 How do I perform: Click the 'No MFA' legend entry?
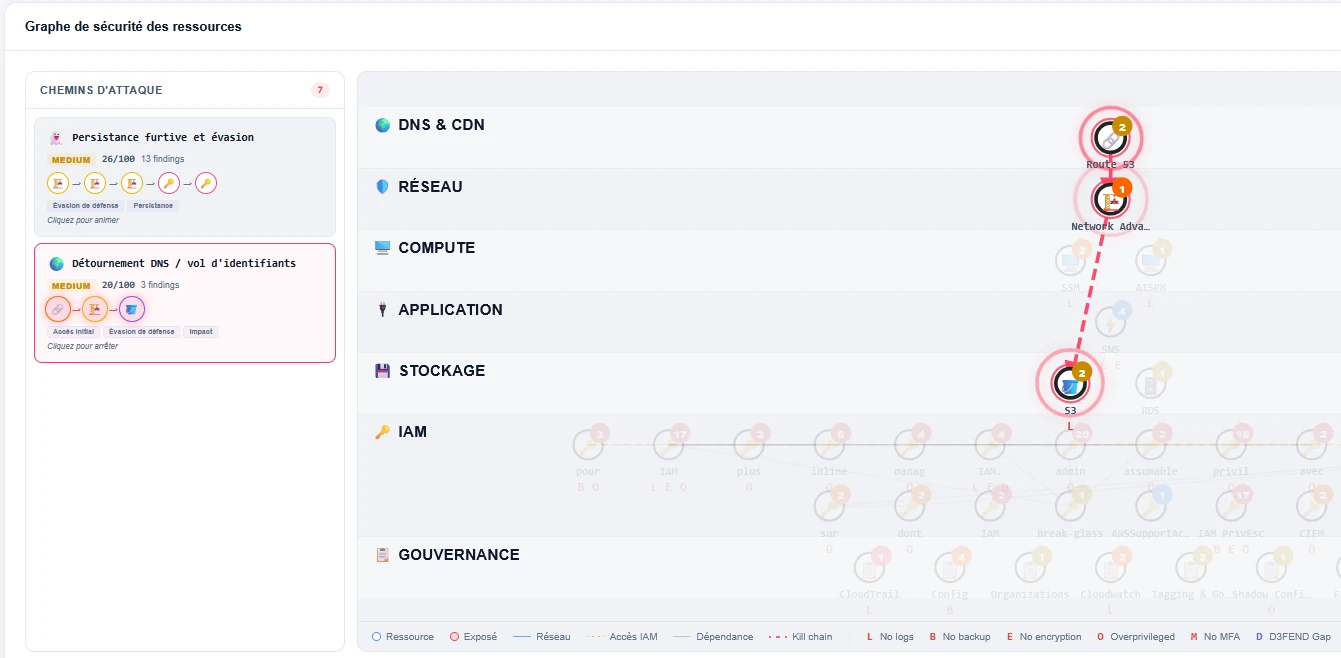pos(1216,636)
